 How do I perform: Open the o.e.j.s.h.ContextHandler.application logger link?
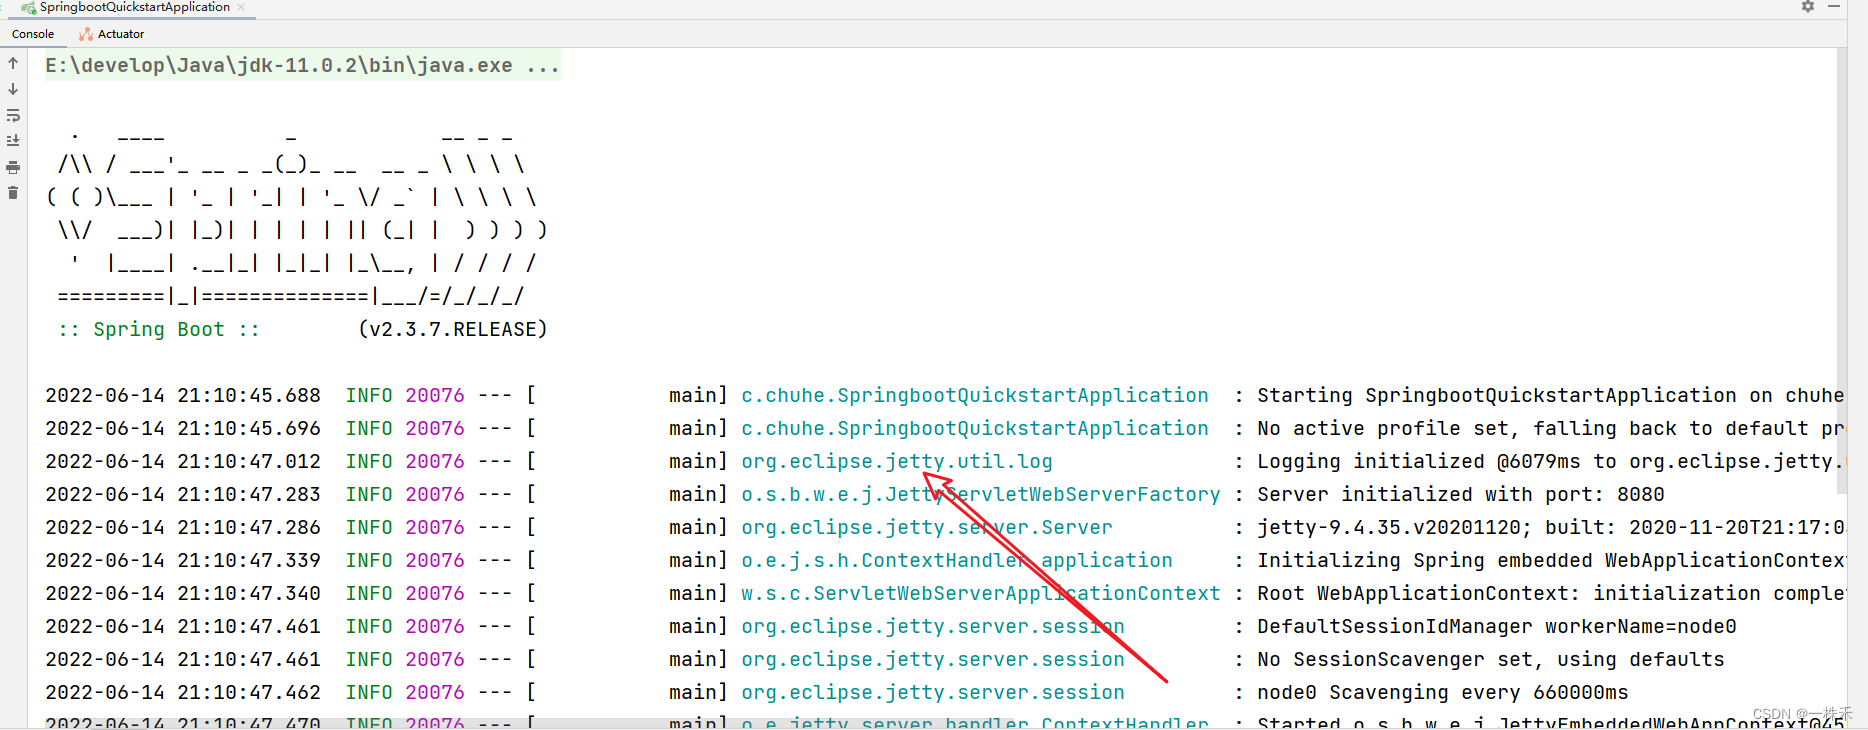[957, 560]
